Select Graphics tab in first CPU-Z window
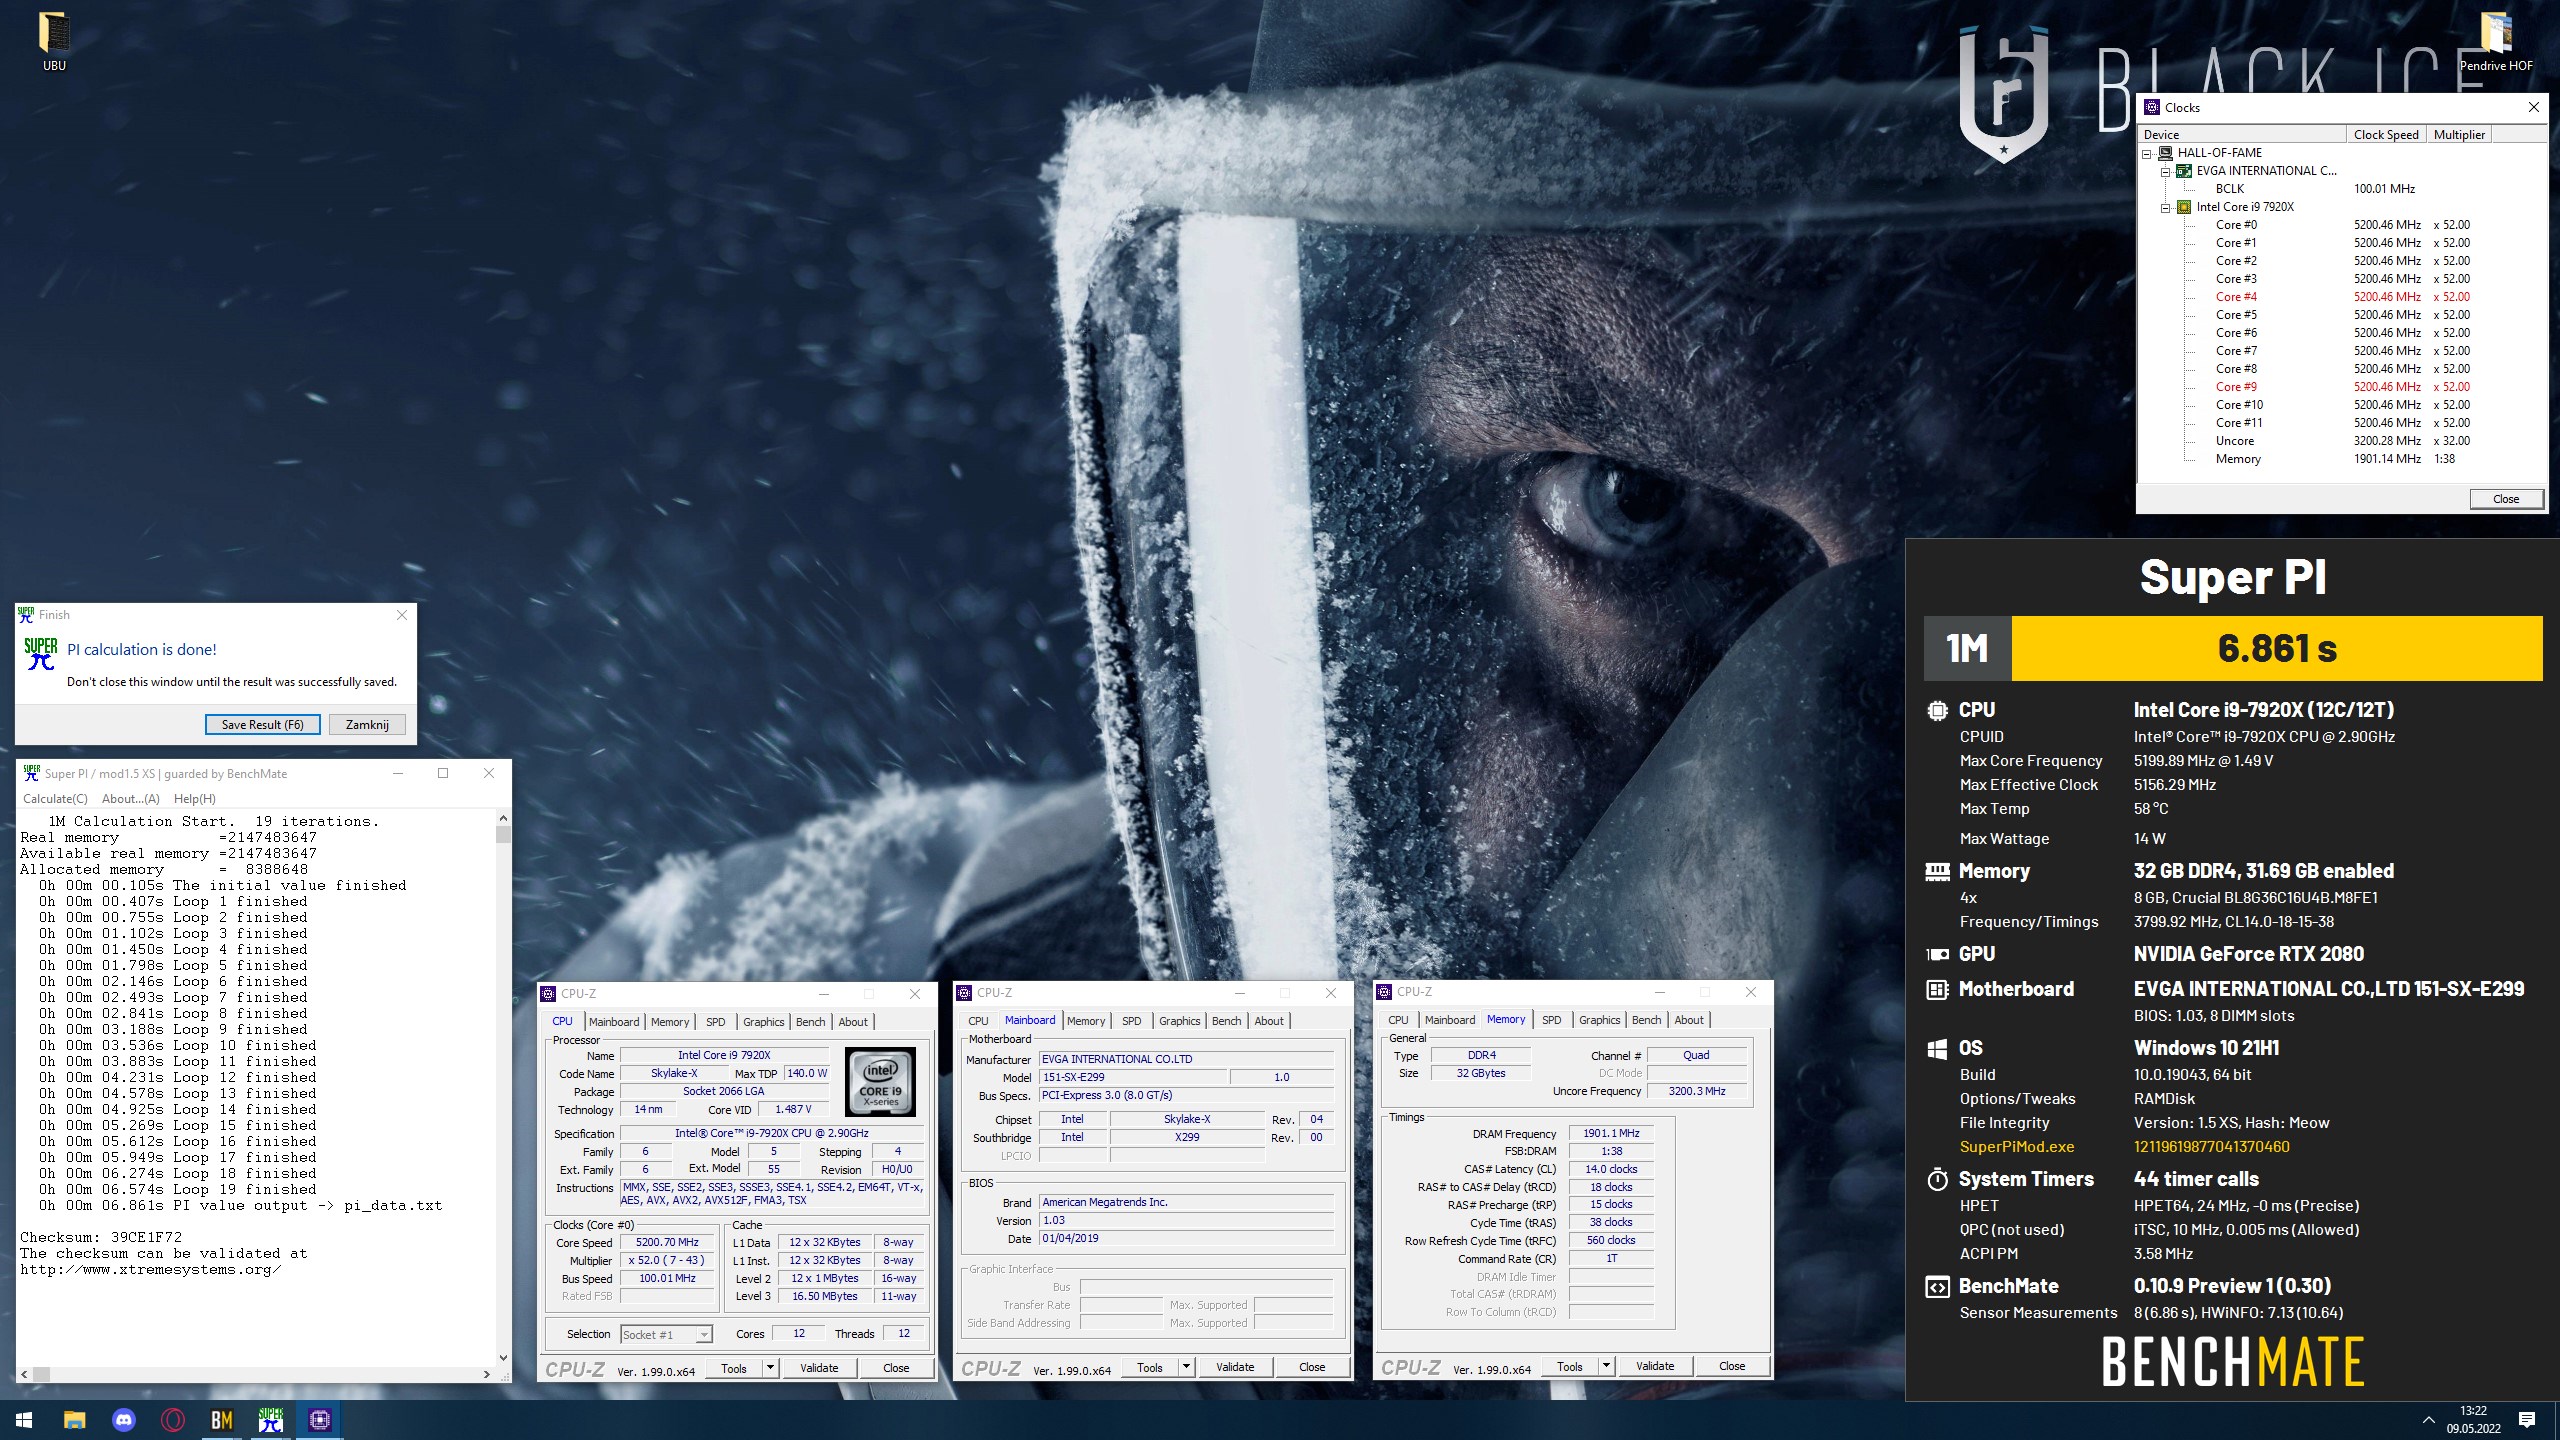 click(x=763, y=1022)
